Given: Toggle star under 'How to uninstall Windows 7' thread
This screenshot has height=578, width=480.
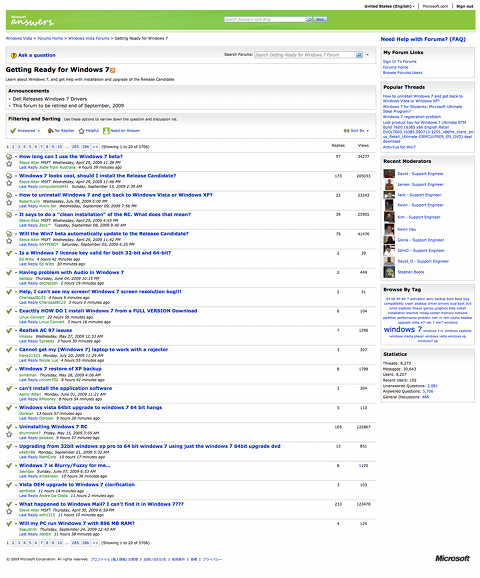Looking at the screenshot, I should pyautogui.click(x=9, y=202).
